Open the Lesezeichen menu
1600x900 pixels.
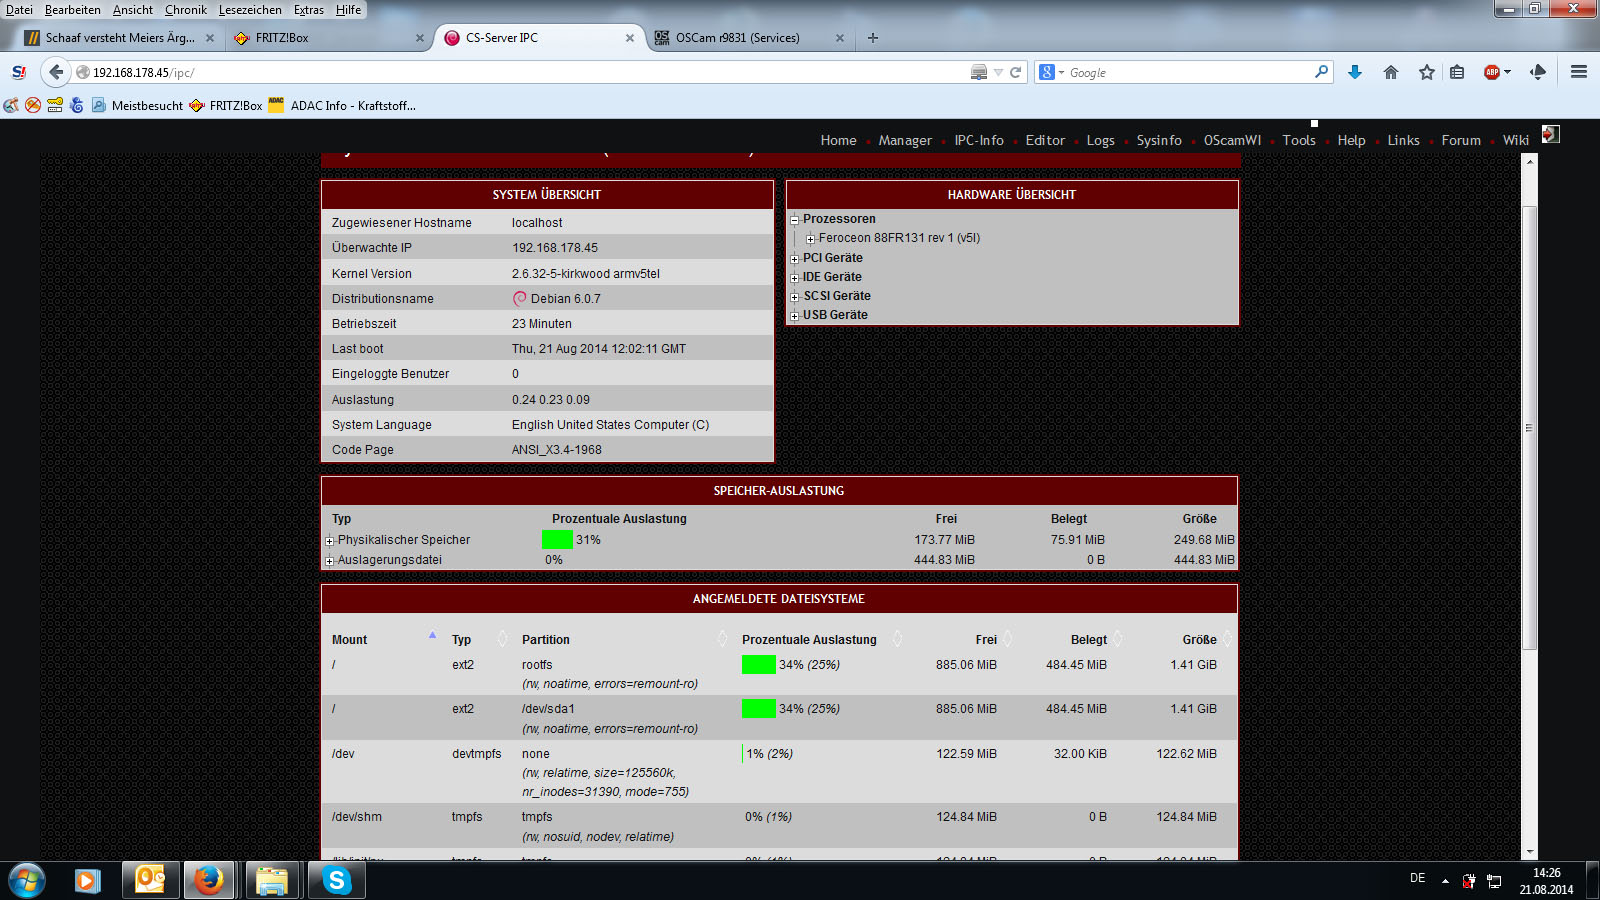click(x=250, y=10)
